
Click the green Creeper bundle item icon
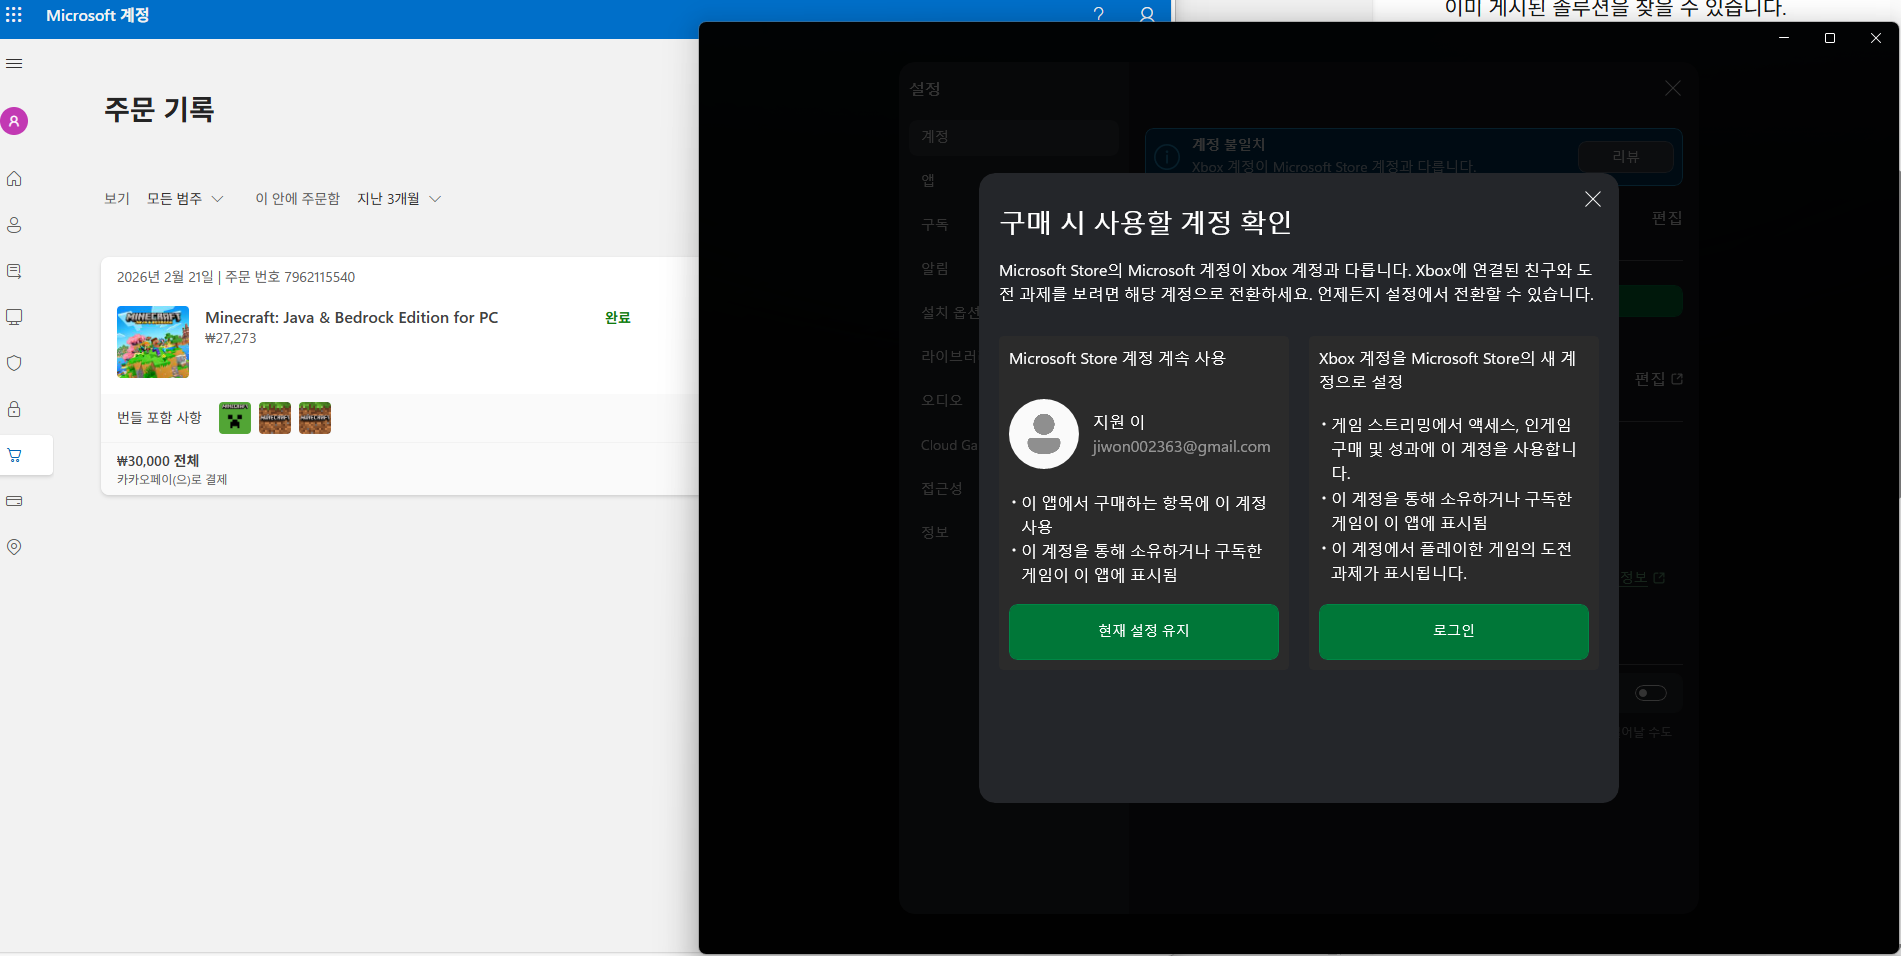(235, 418)
